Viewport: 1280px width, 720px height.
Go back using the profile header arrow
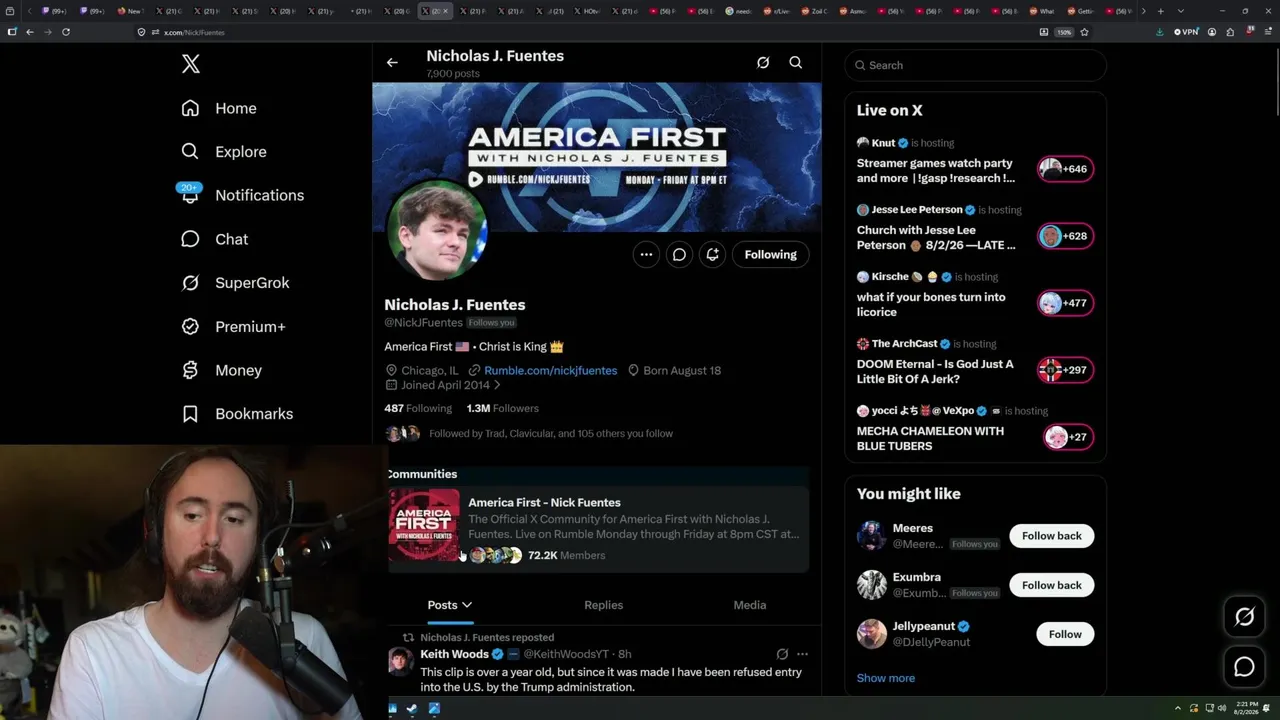coord(392,63)
